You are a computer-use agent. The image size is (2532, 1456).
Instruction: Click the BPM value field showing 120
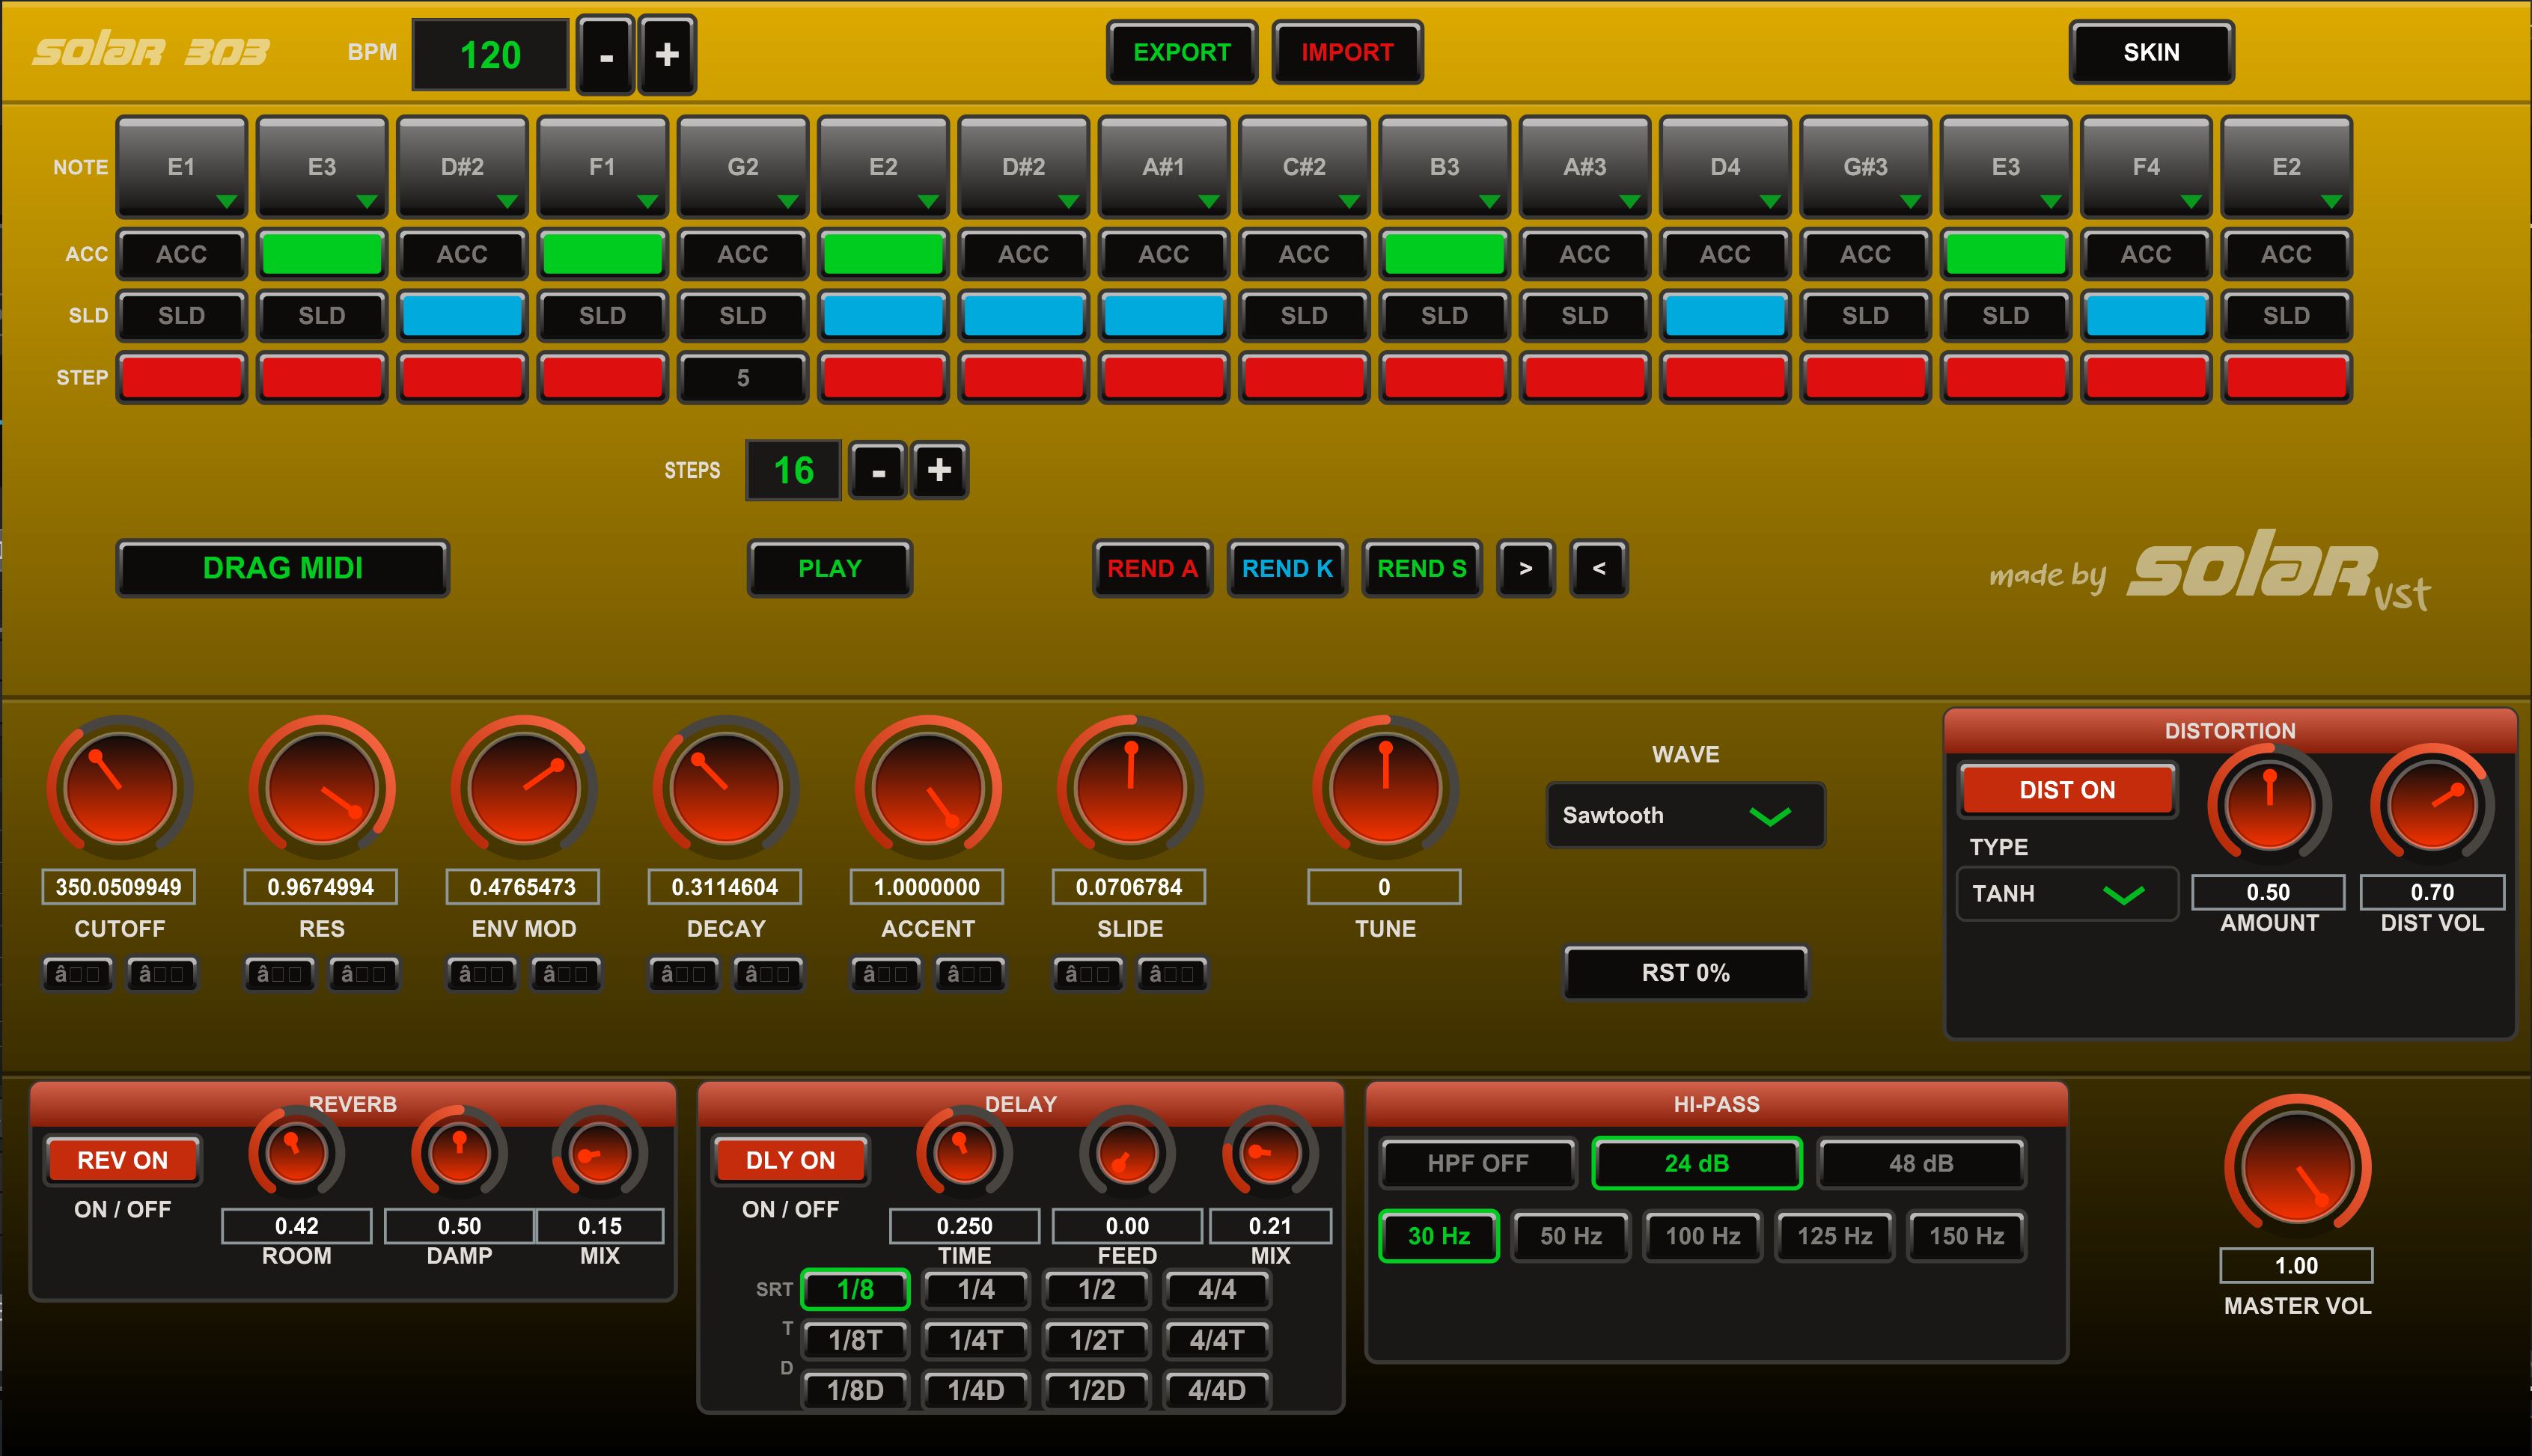pyautogui.click(x=490, y=55)
